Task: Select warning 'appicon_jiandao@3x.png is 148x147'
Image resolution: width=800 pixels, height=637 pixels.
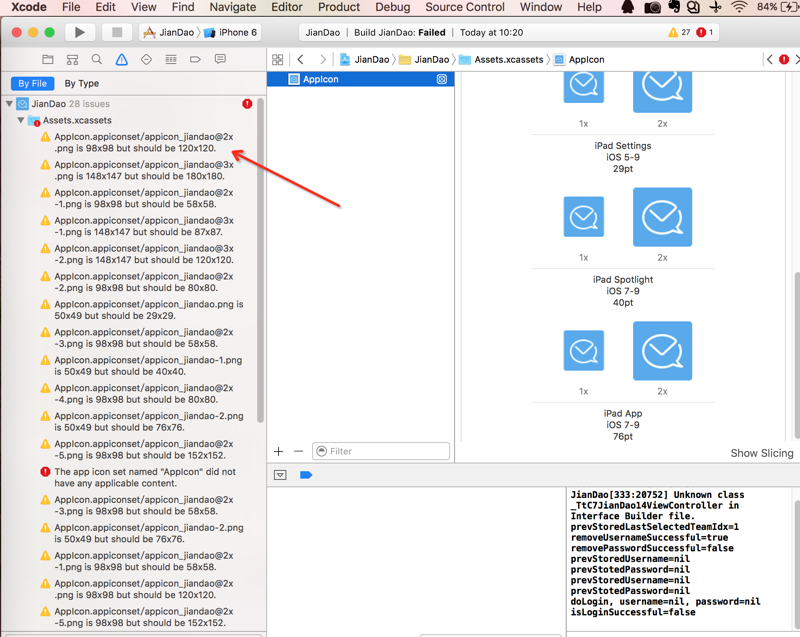Action: coord(138,170)
